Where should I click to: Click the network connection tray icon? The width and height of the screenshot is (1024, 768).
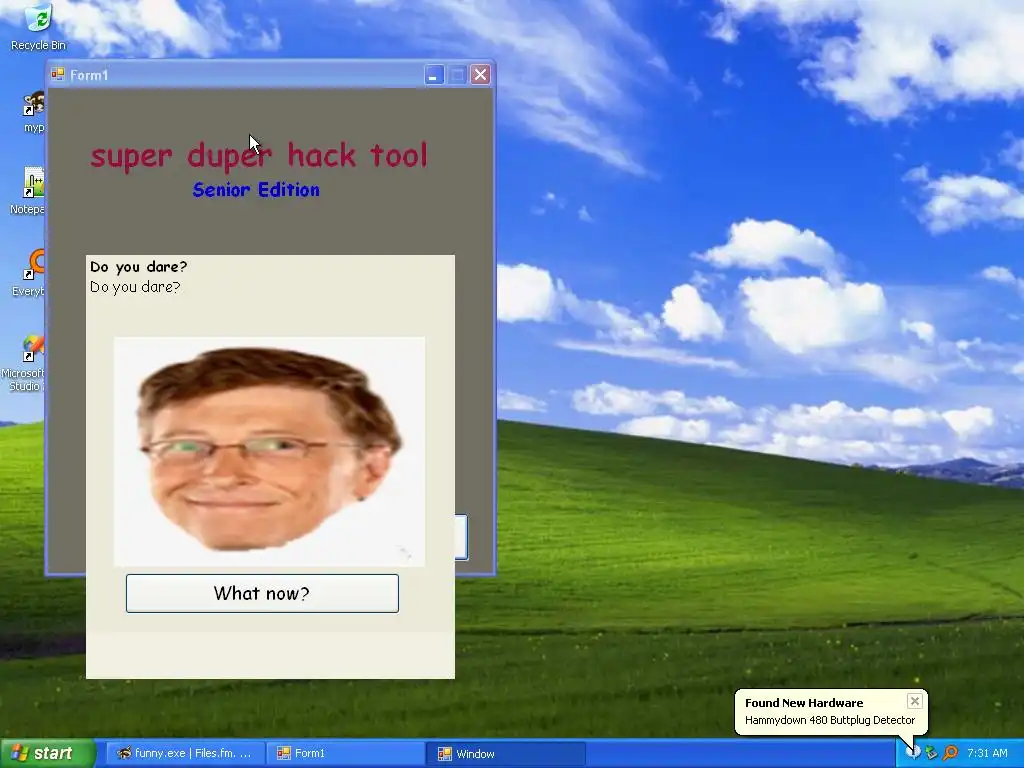tap(931, 753)
